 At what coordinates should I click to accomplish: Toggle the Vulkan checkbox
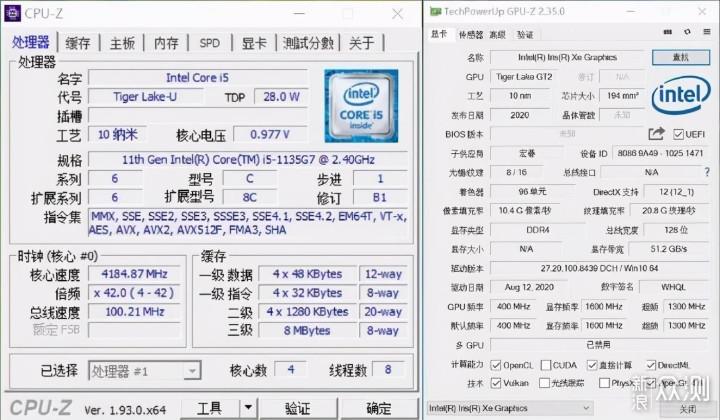pos(495,383)
